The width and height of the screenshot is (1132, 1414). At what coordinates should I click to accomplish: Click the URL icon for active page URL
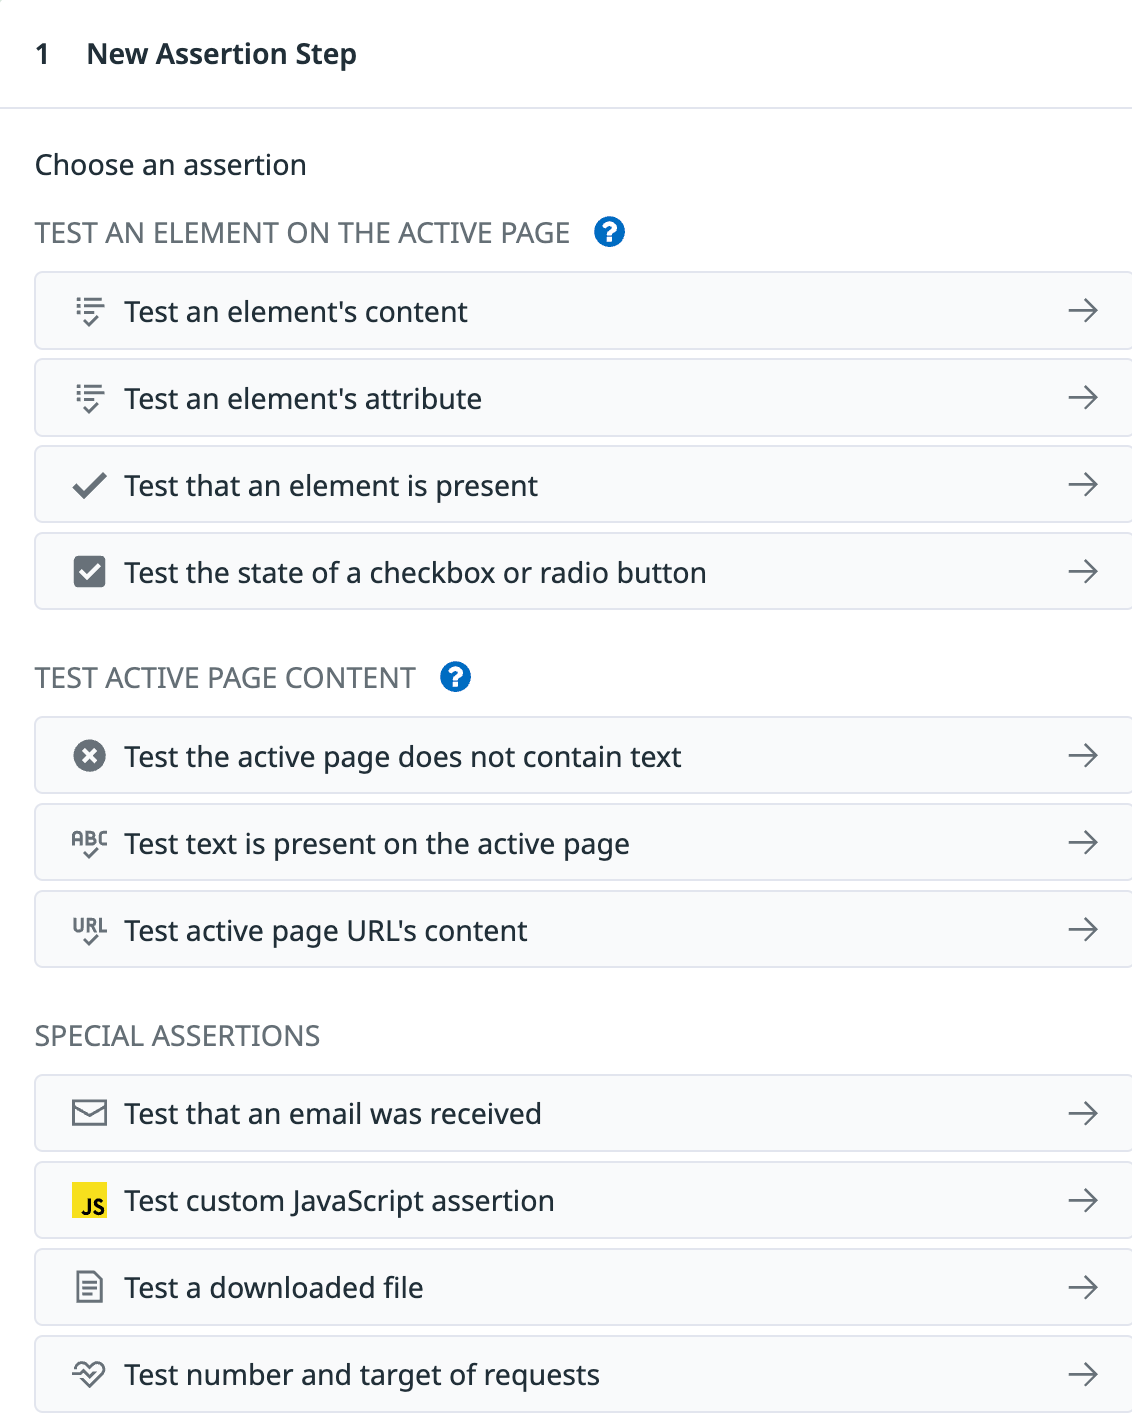click(x=90, y=930)
